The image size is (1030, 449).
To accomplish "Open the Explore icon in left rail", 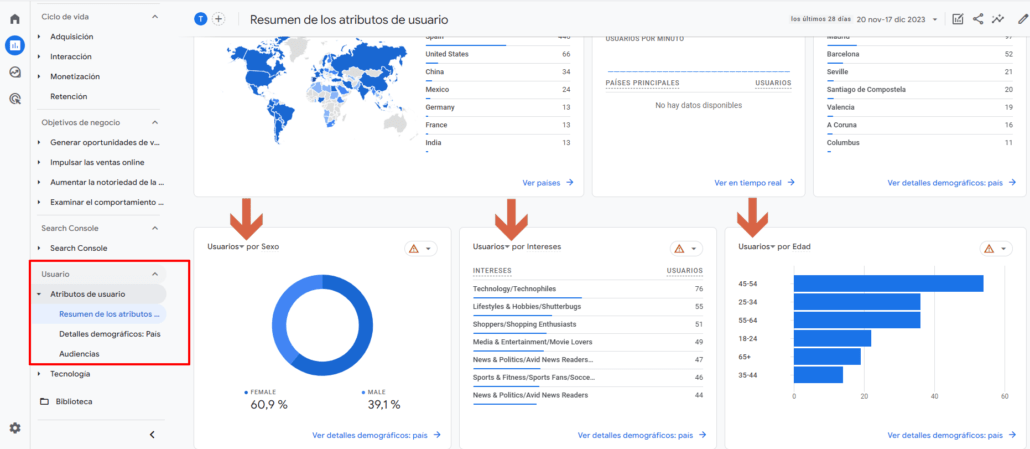I will [15, 72].
